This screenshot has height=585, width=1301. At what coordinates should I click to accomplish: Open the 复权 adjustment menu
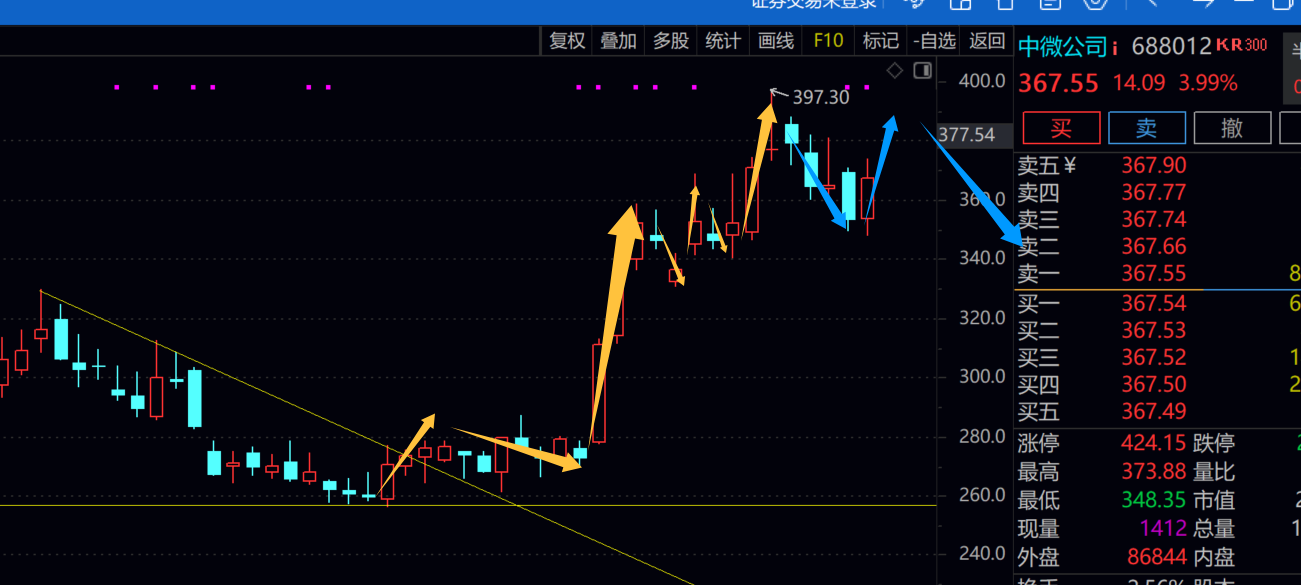click(567, 41)
